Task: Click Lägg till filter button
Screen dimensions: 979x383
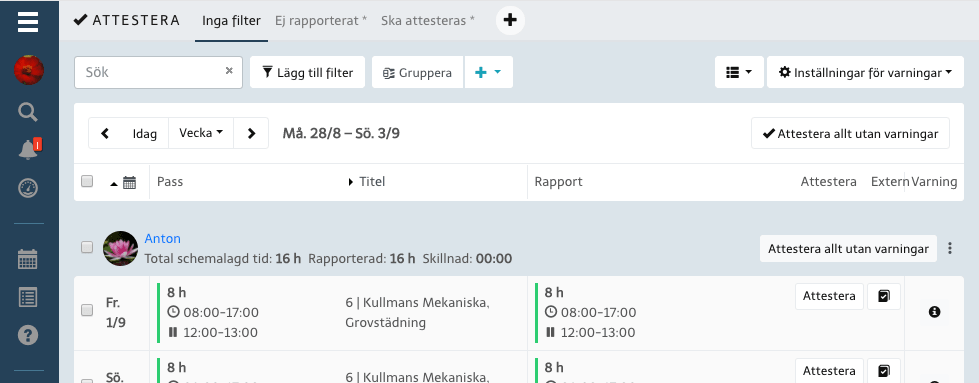Action: (307, 72)
